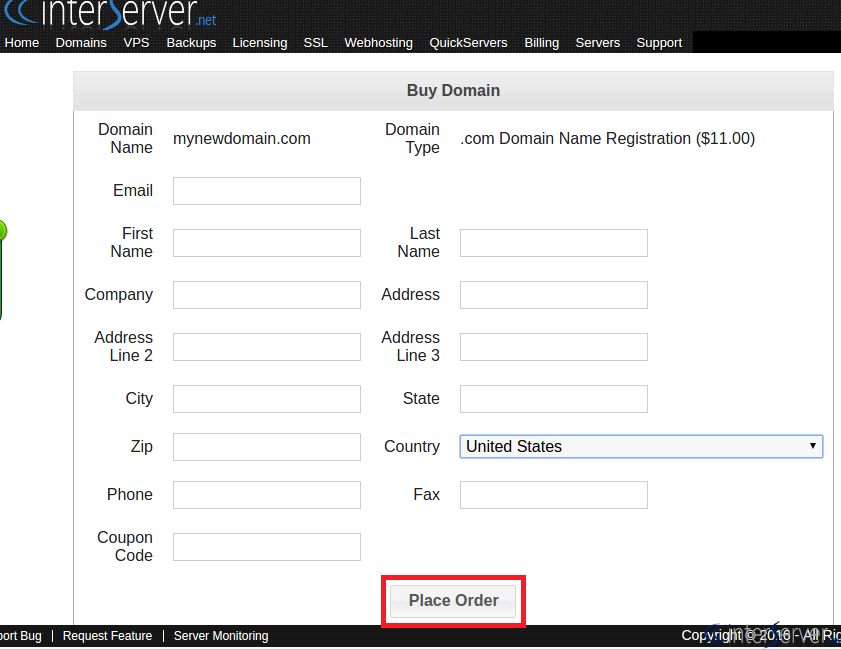The height and width of the screenshot is (650, 841).
Task: Open the Support menu
Action: [x=659, y=43]
